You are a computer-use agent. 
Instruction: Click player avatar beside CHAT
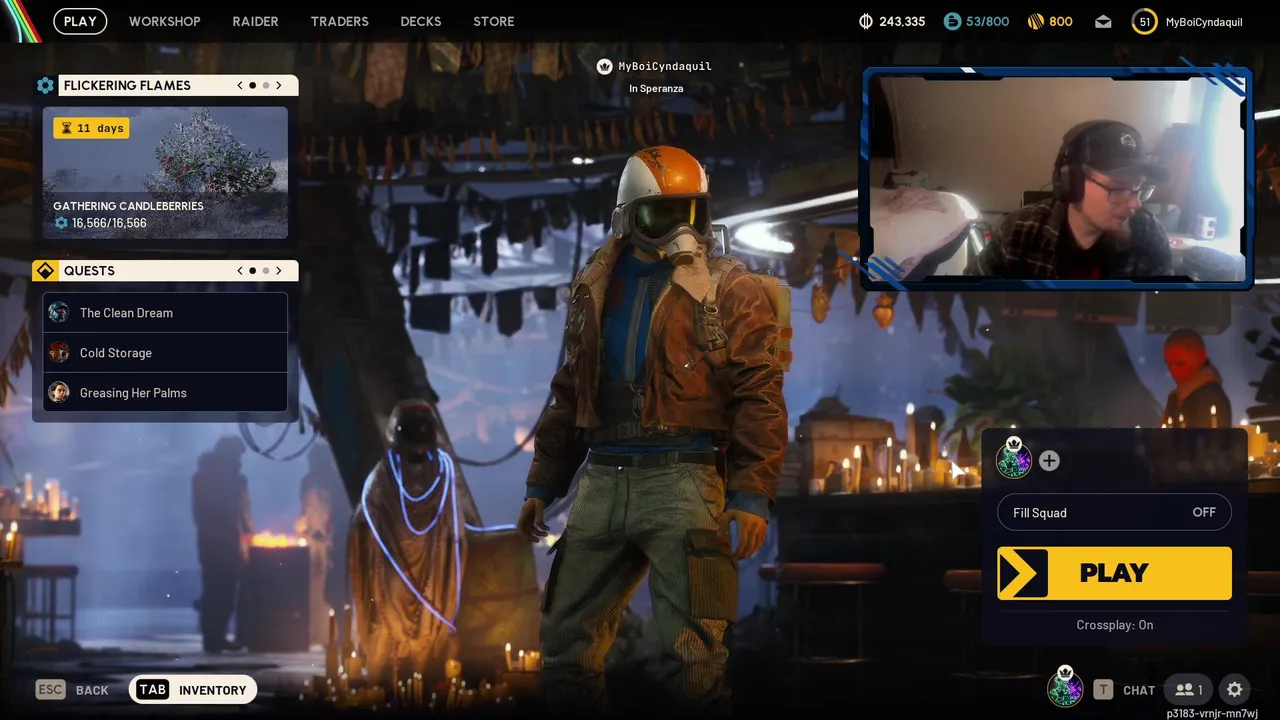1065,688
